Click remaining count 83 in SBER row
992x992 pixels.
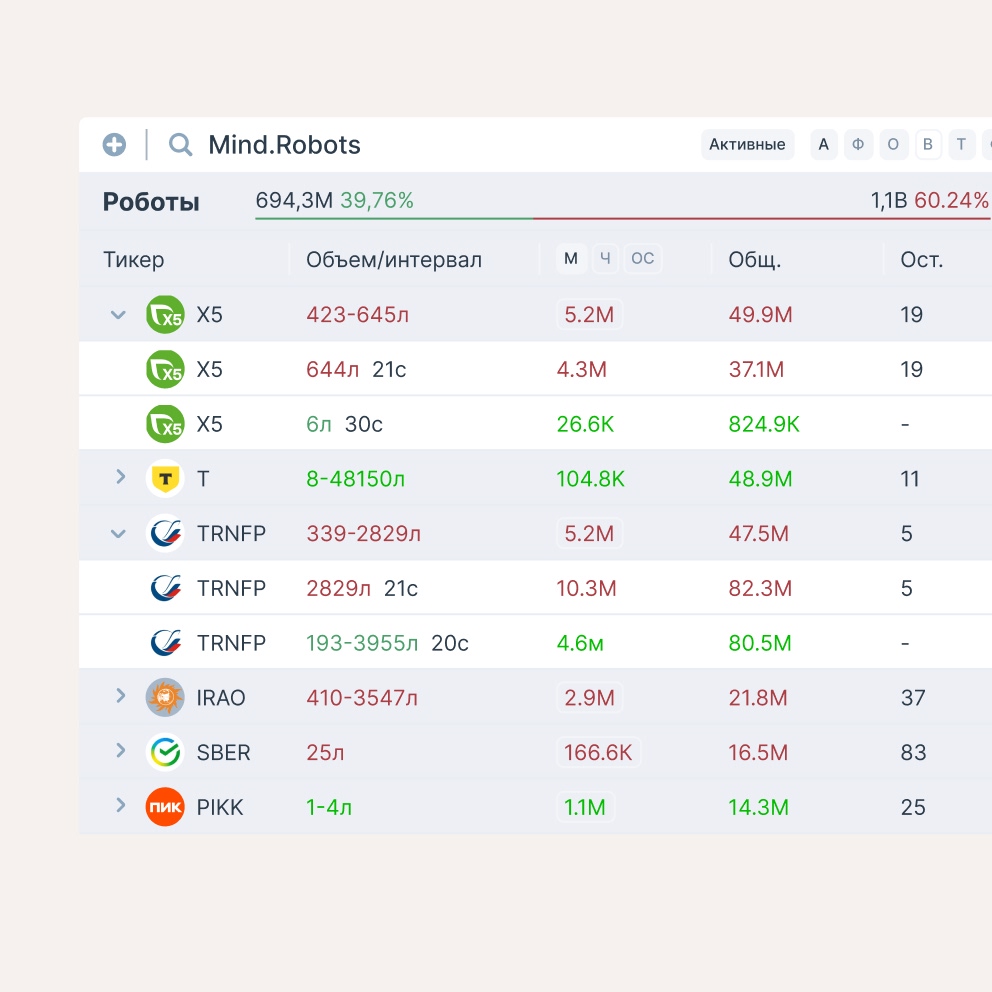914,752
